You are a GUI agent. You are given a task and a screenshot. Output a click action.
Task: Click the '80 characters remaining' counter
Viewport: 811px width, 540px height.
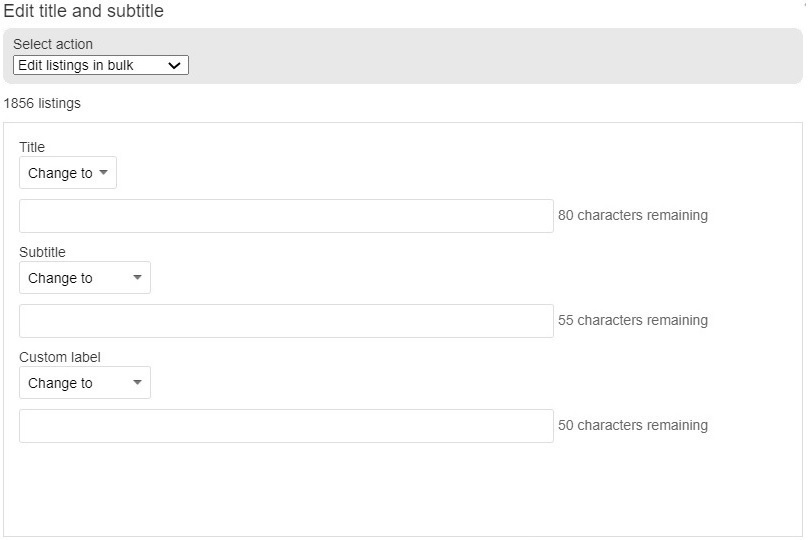[x=633, y=215]
